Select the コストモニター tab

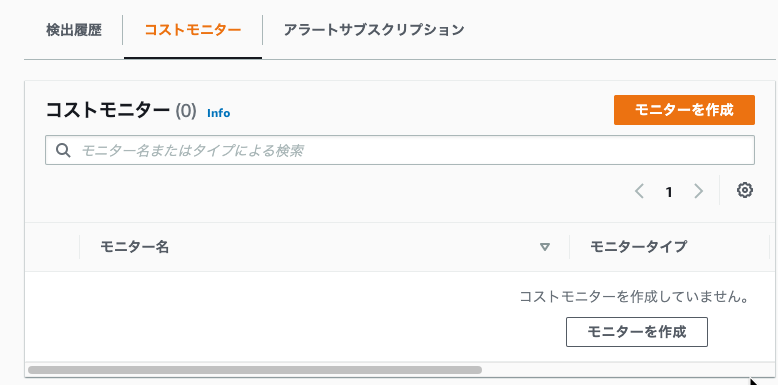click(x=193, y=30)
